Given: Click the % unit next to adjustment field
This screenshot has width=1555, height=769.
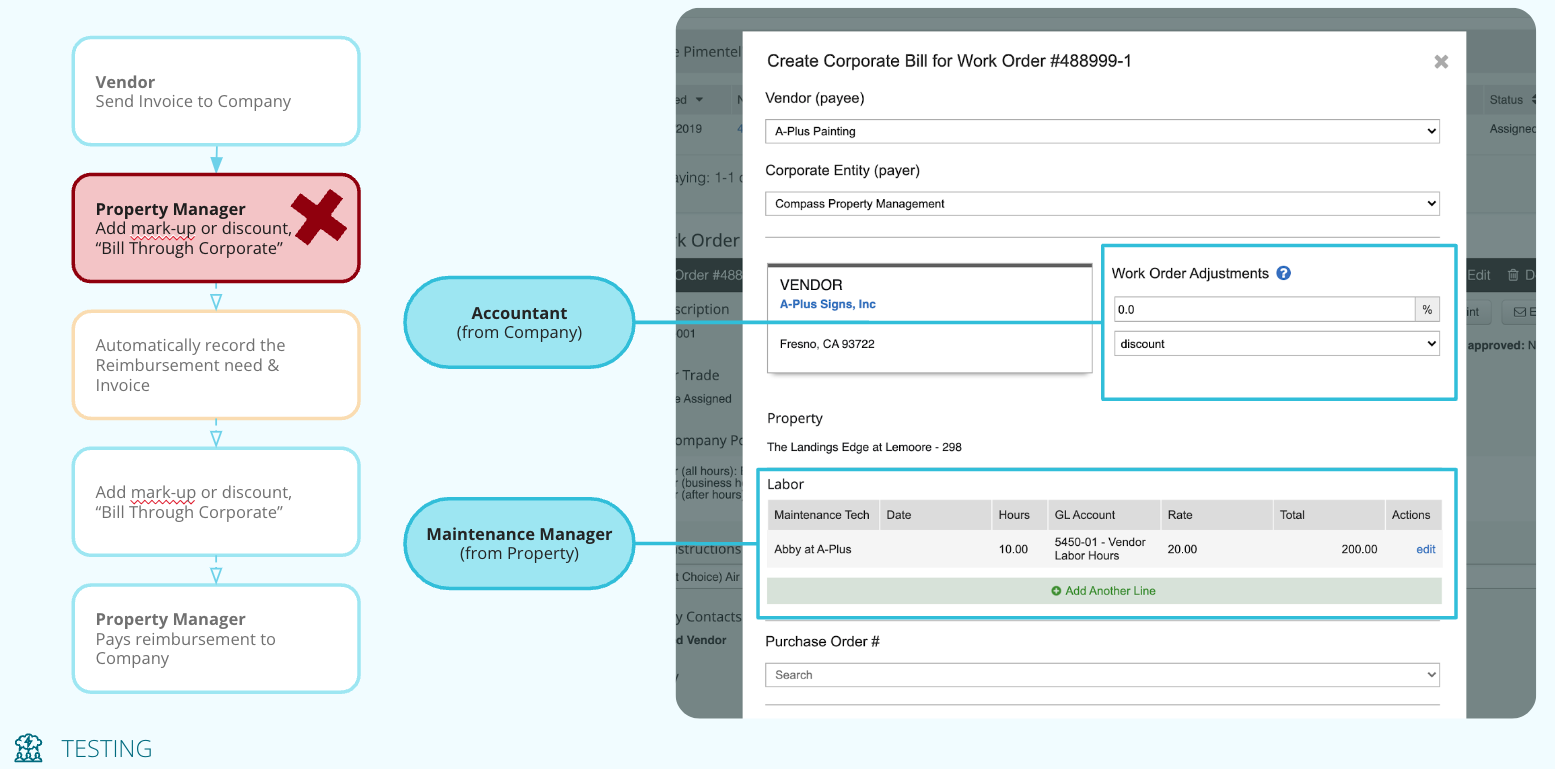Looking at the screenshot, I should coord(1427,309).
